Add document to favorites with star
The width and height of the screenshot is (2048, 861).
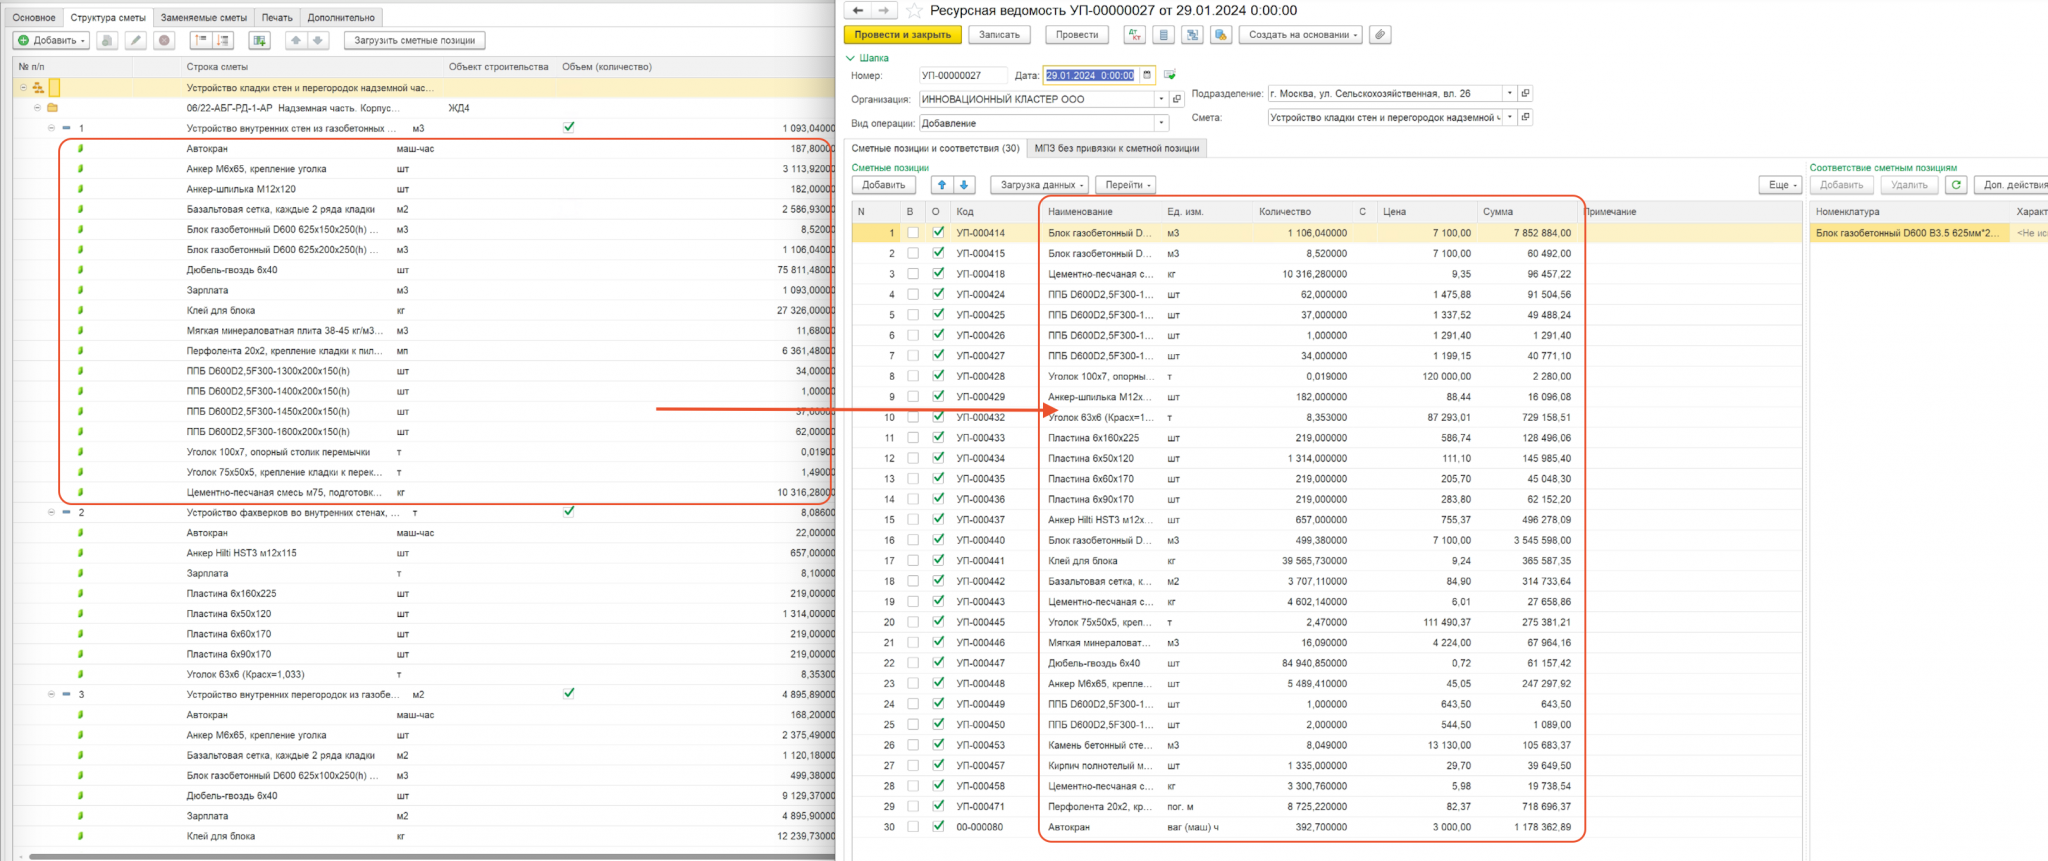914,11
